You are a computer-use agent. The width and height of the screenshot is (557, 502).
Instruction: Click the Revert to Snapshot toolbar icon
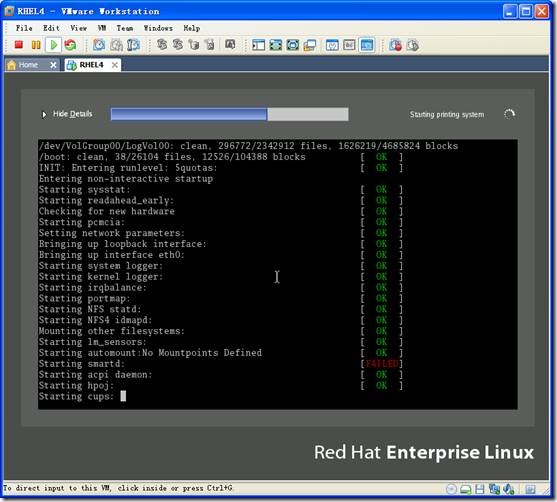pos(117,45)
